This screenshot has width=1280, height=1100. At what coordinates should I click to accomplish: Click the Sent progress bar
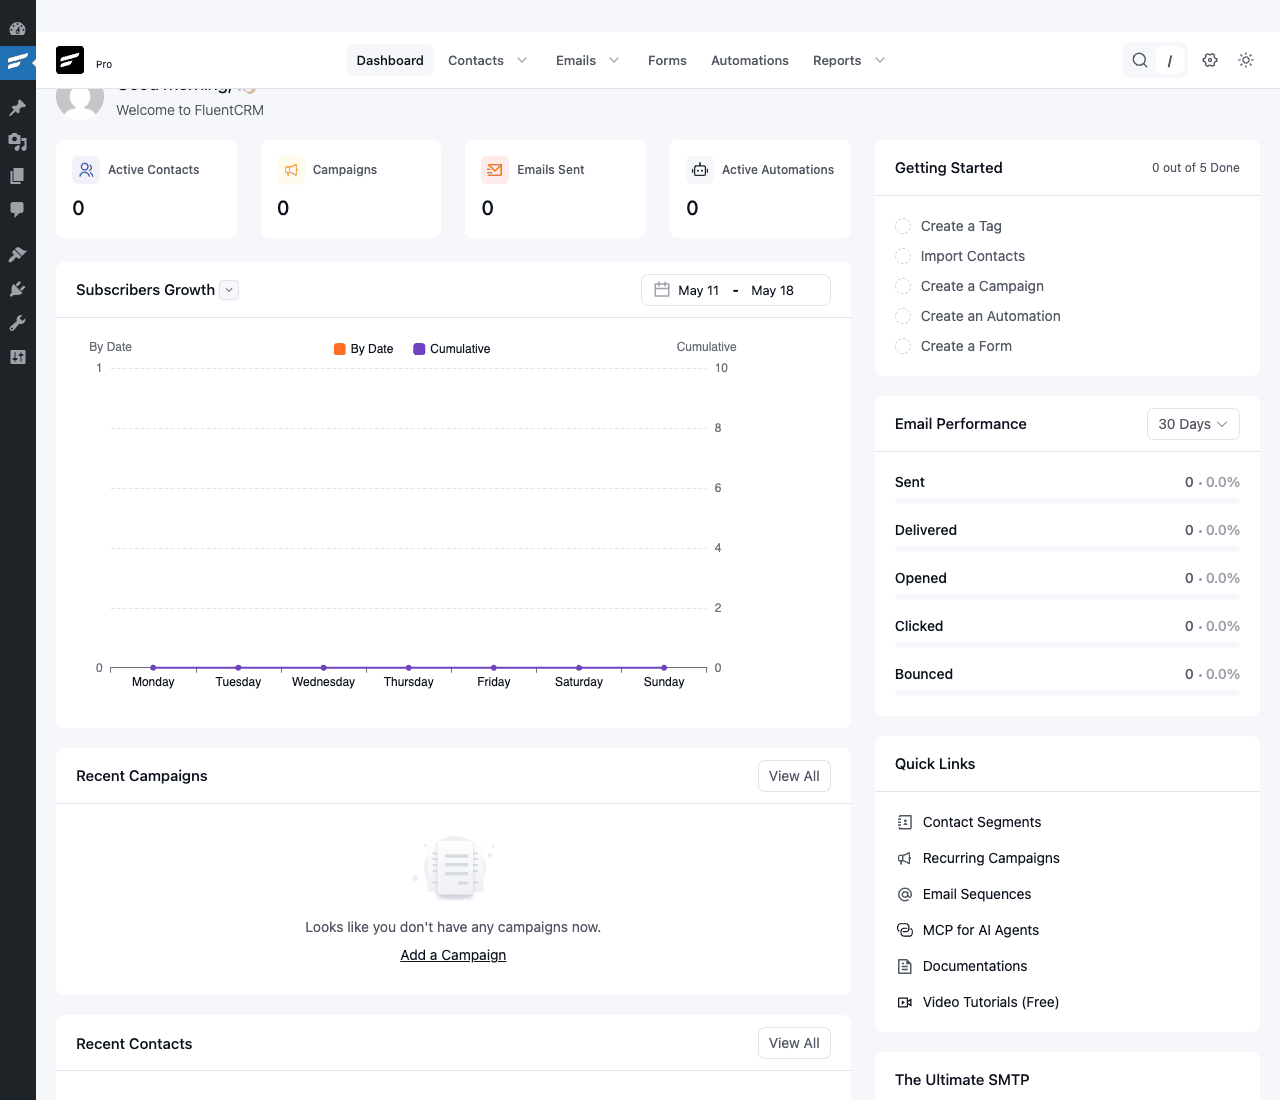click(x=1067, y=501)
